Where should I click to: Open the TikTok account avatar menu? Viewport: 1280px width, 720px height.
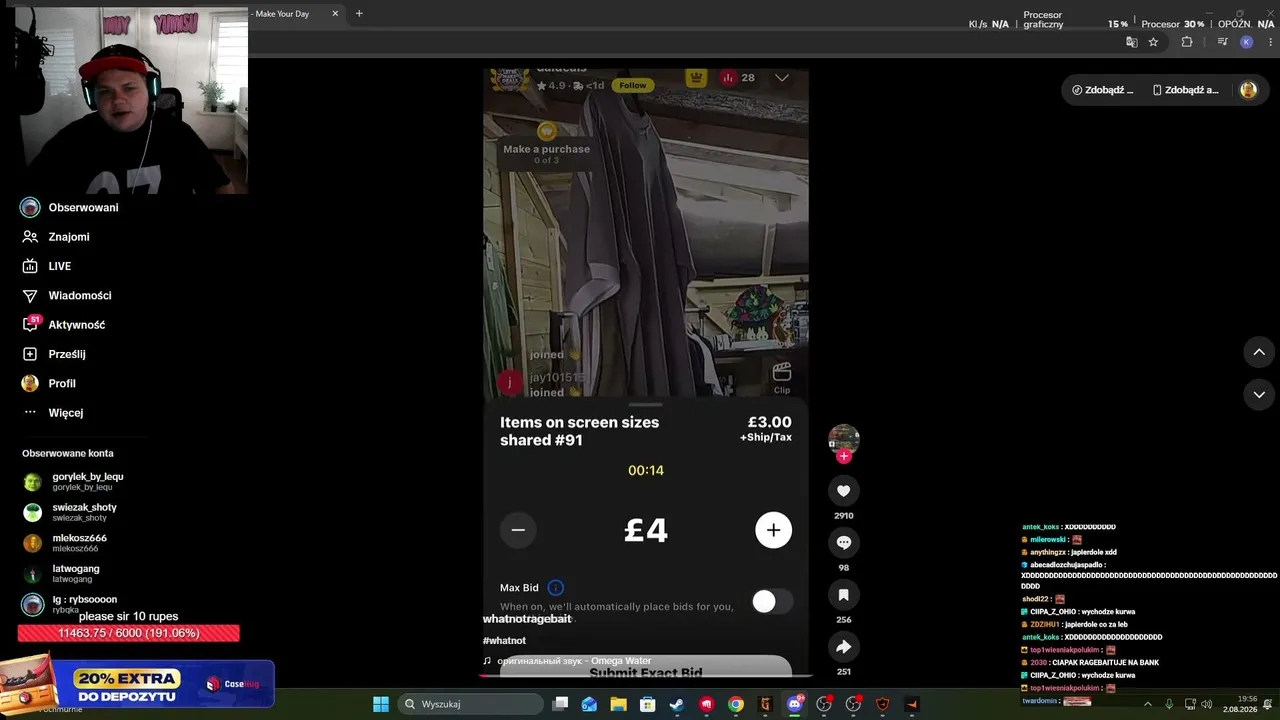pyautogui.click(x=1248, y=90)
